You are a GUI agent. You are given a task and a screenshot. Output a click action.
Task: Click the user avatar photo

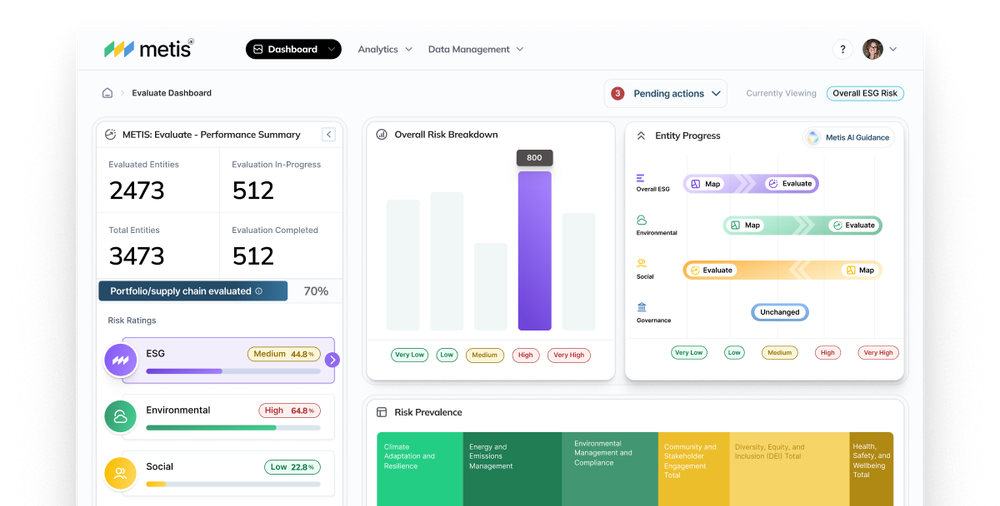pyautogui.click(x=872, y=49)
